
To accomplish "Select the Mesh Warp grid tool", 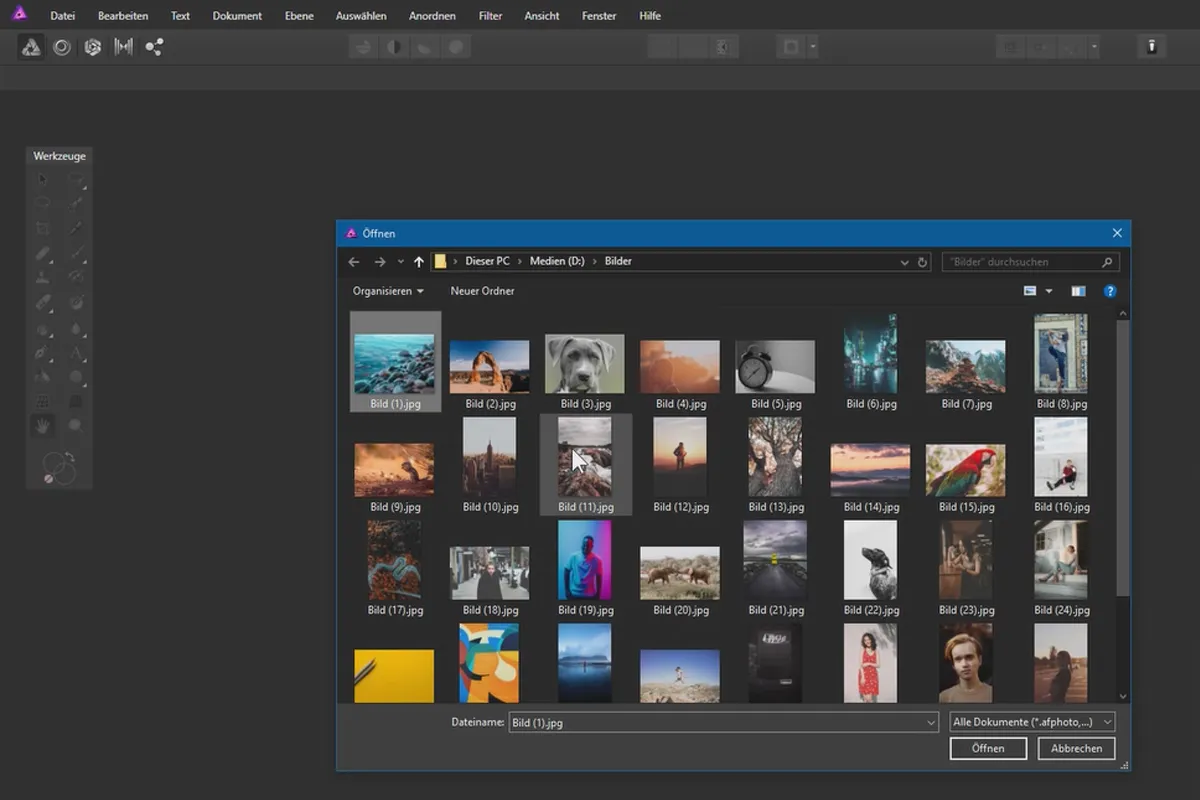I will click(x=43, y=401).
